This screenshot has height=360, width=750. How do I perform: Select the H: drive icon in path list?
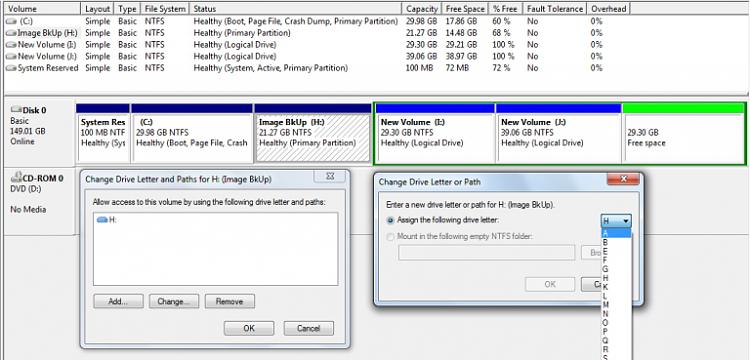pyautogui.click(x=102, y=220)
